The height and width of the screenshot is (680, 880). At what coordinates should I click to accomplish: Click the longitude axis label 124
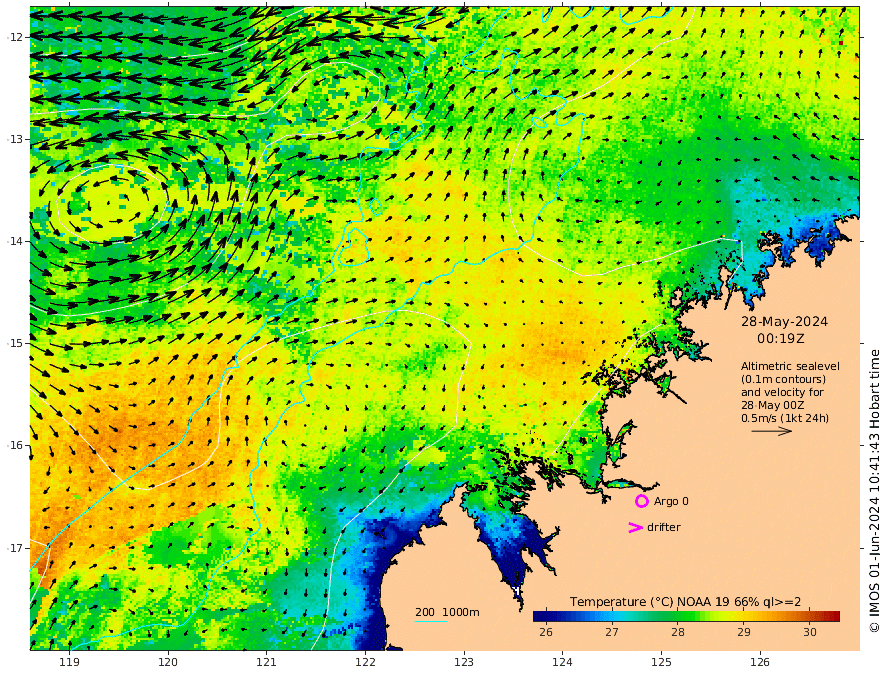[x=562, y=663]
